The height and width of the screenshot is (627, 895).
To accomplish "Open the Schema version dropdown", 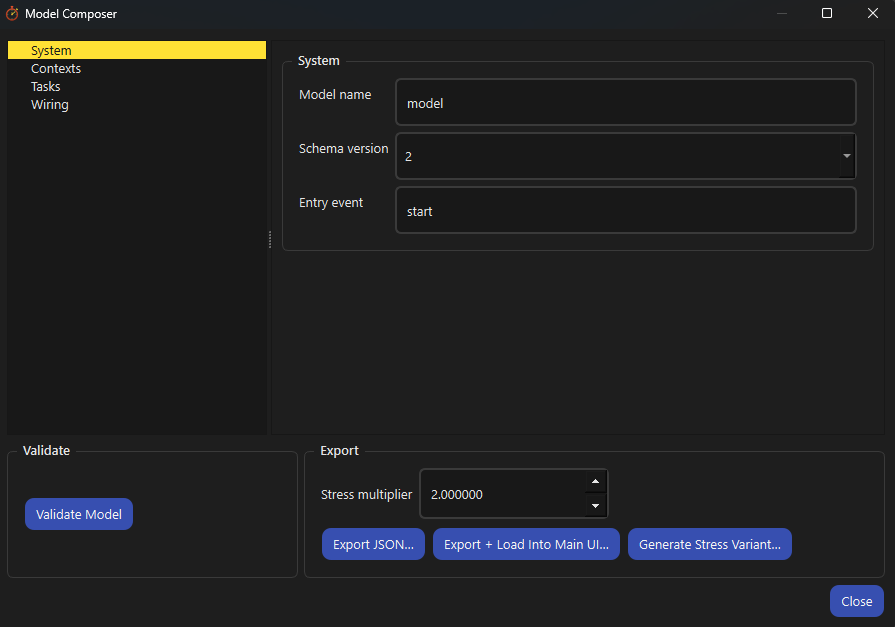I will tap(626, 156).
